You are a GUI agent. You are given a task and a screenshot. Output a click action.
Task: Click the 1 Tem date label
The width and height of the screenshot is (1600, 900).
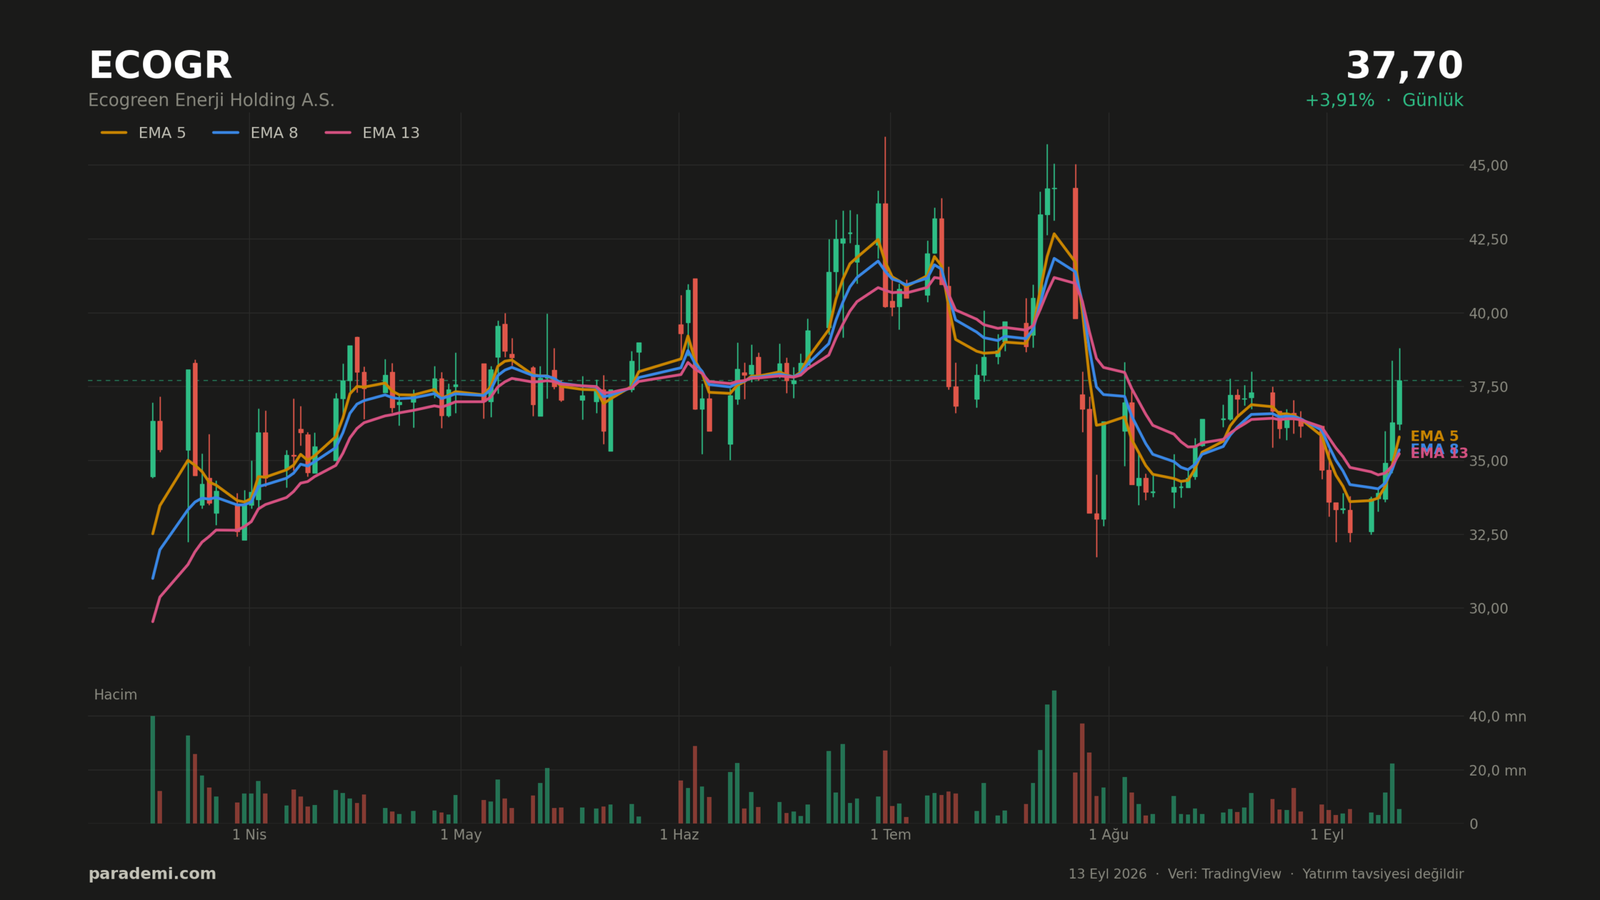(890, 835)
